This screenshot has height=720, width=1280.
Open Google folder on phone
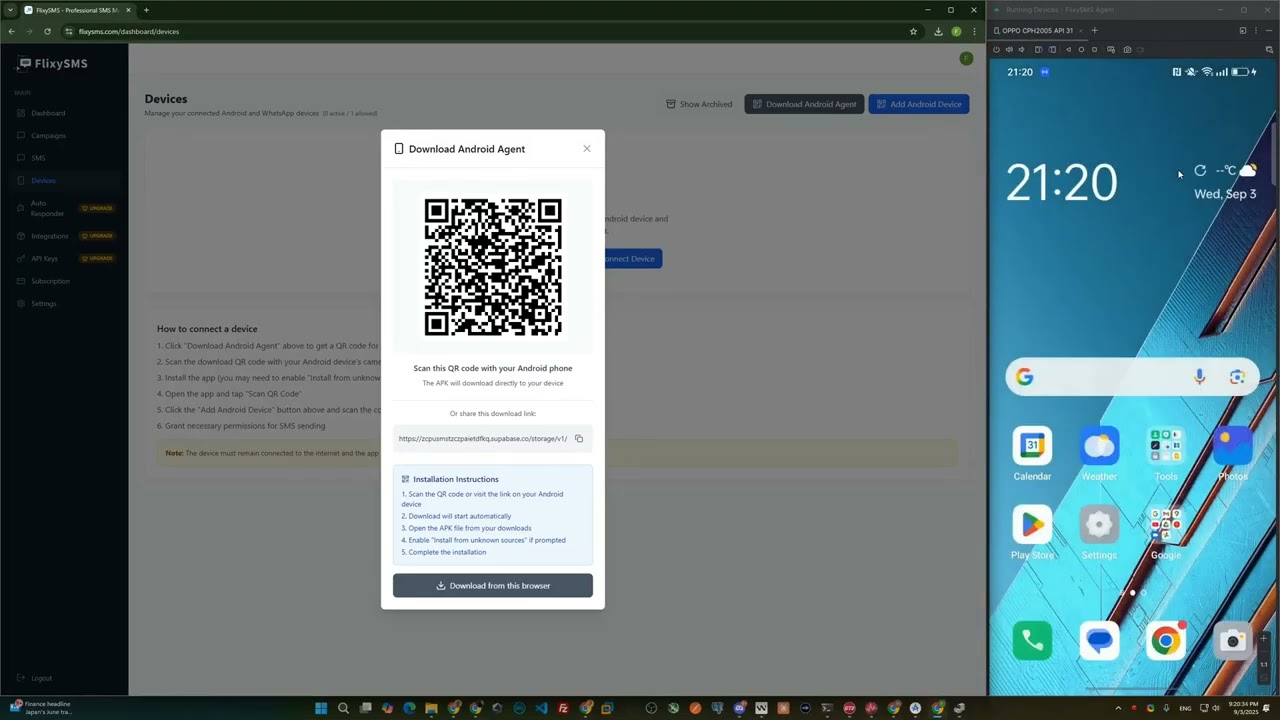pos(1166,533)
